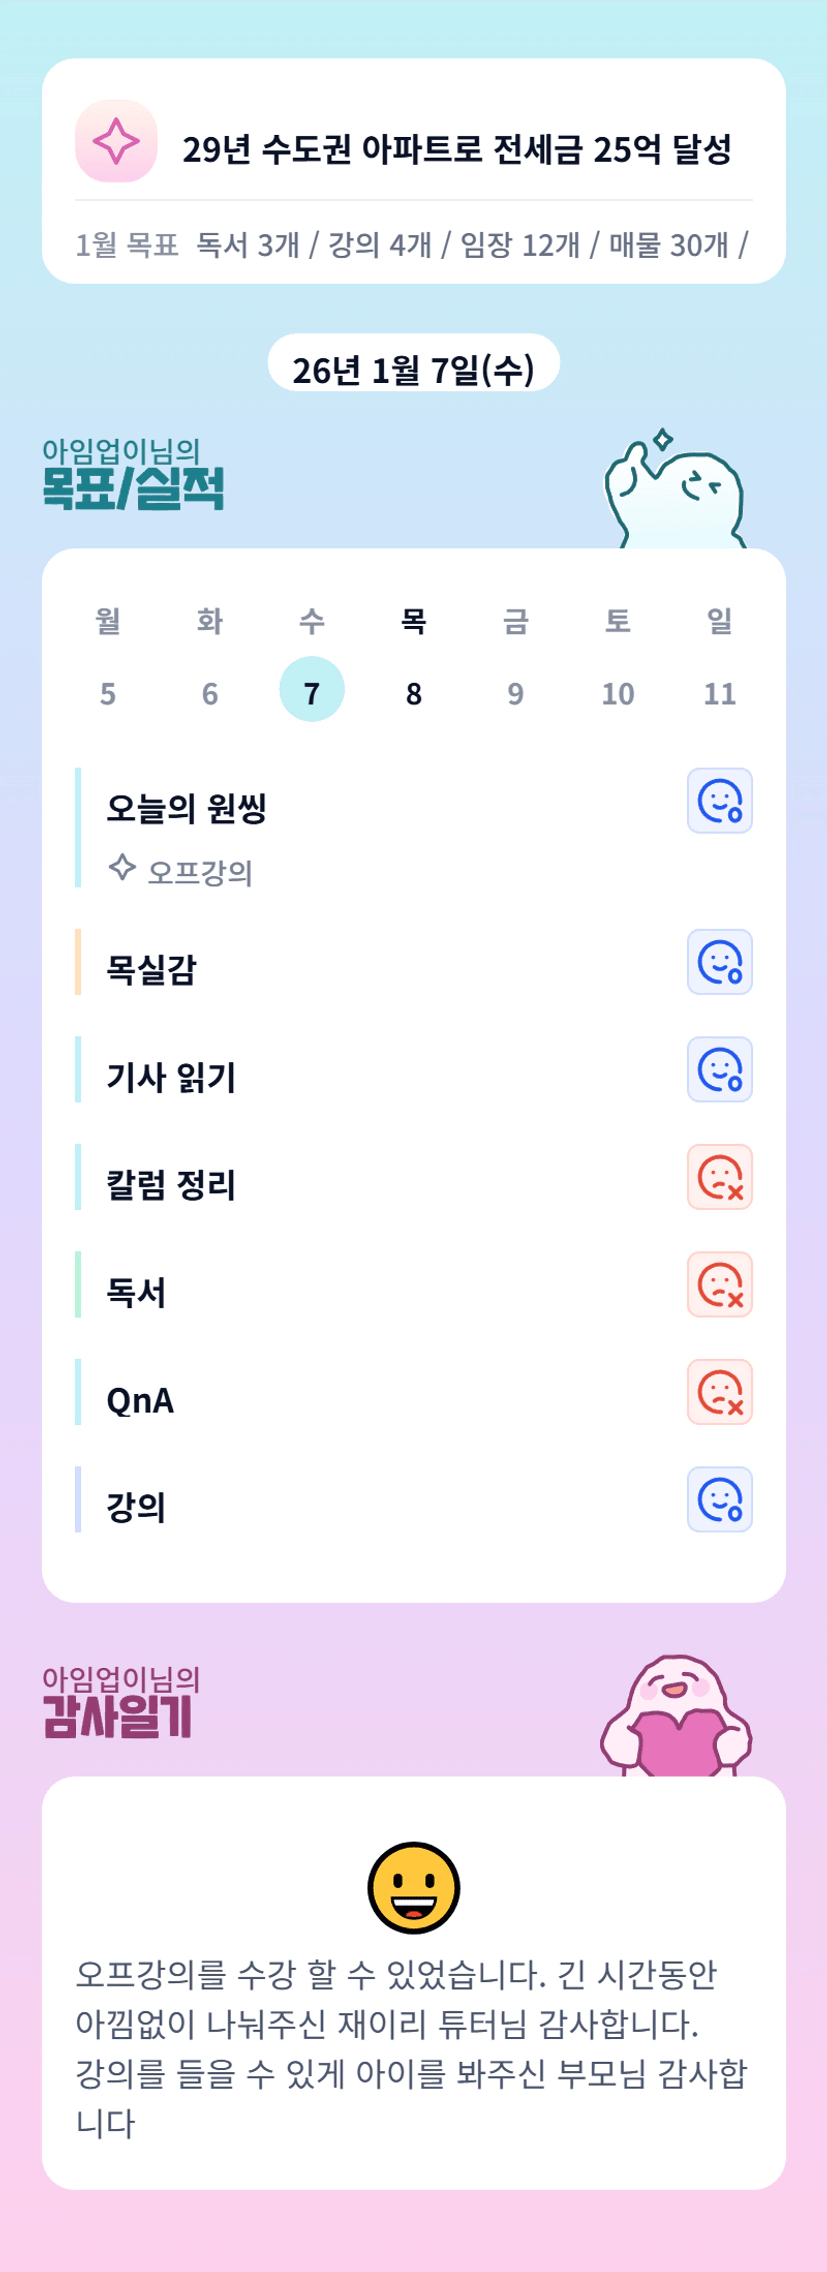
Task: Click the pink sparkle goal icon
Action: coord(116,141)
